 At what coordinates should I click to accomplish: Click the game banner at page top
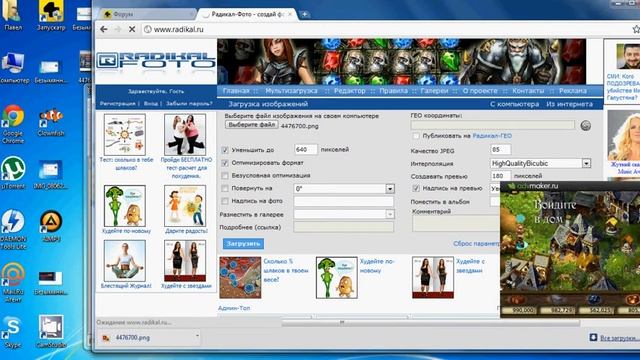402,62
